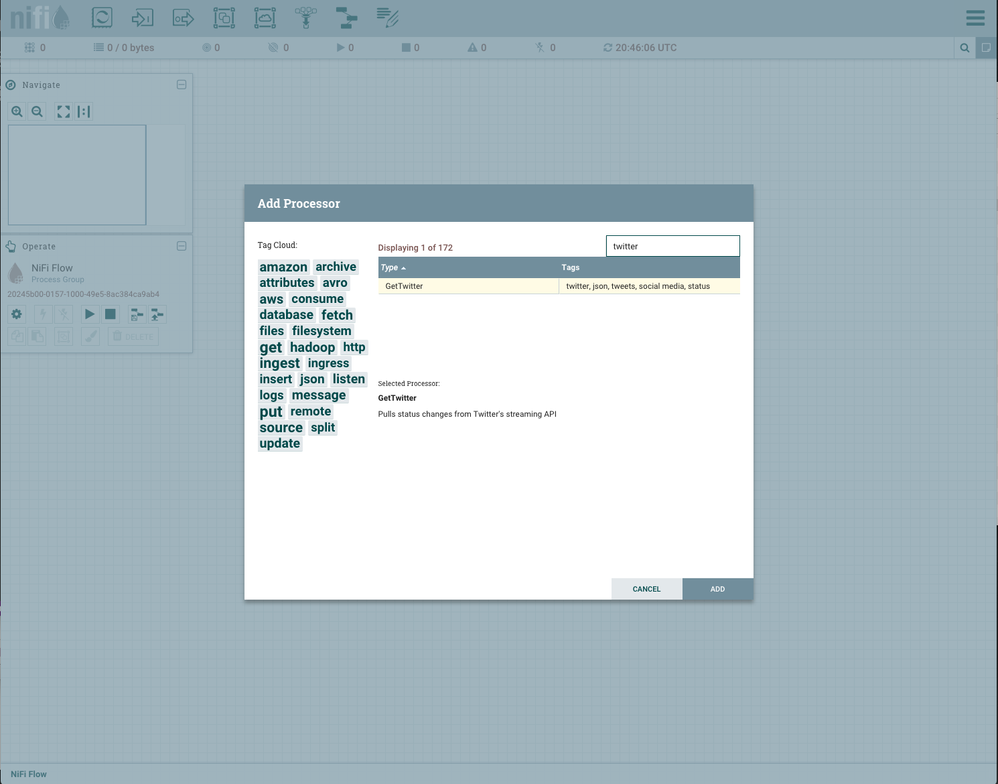Image resolution: width=998 pixels, height=784 pixels.
Task: Click the Enable lightning icon in Operate
Action: 43,314
